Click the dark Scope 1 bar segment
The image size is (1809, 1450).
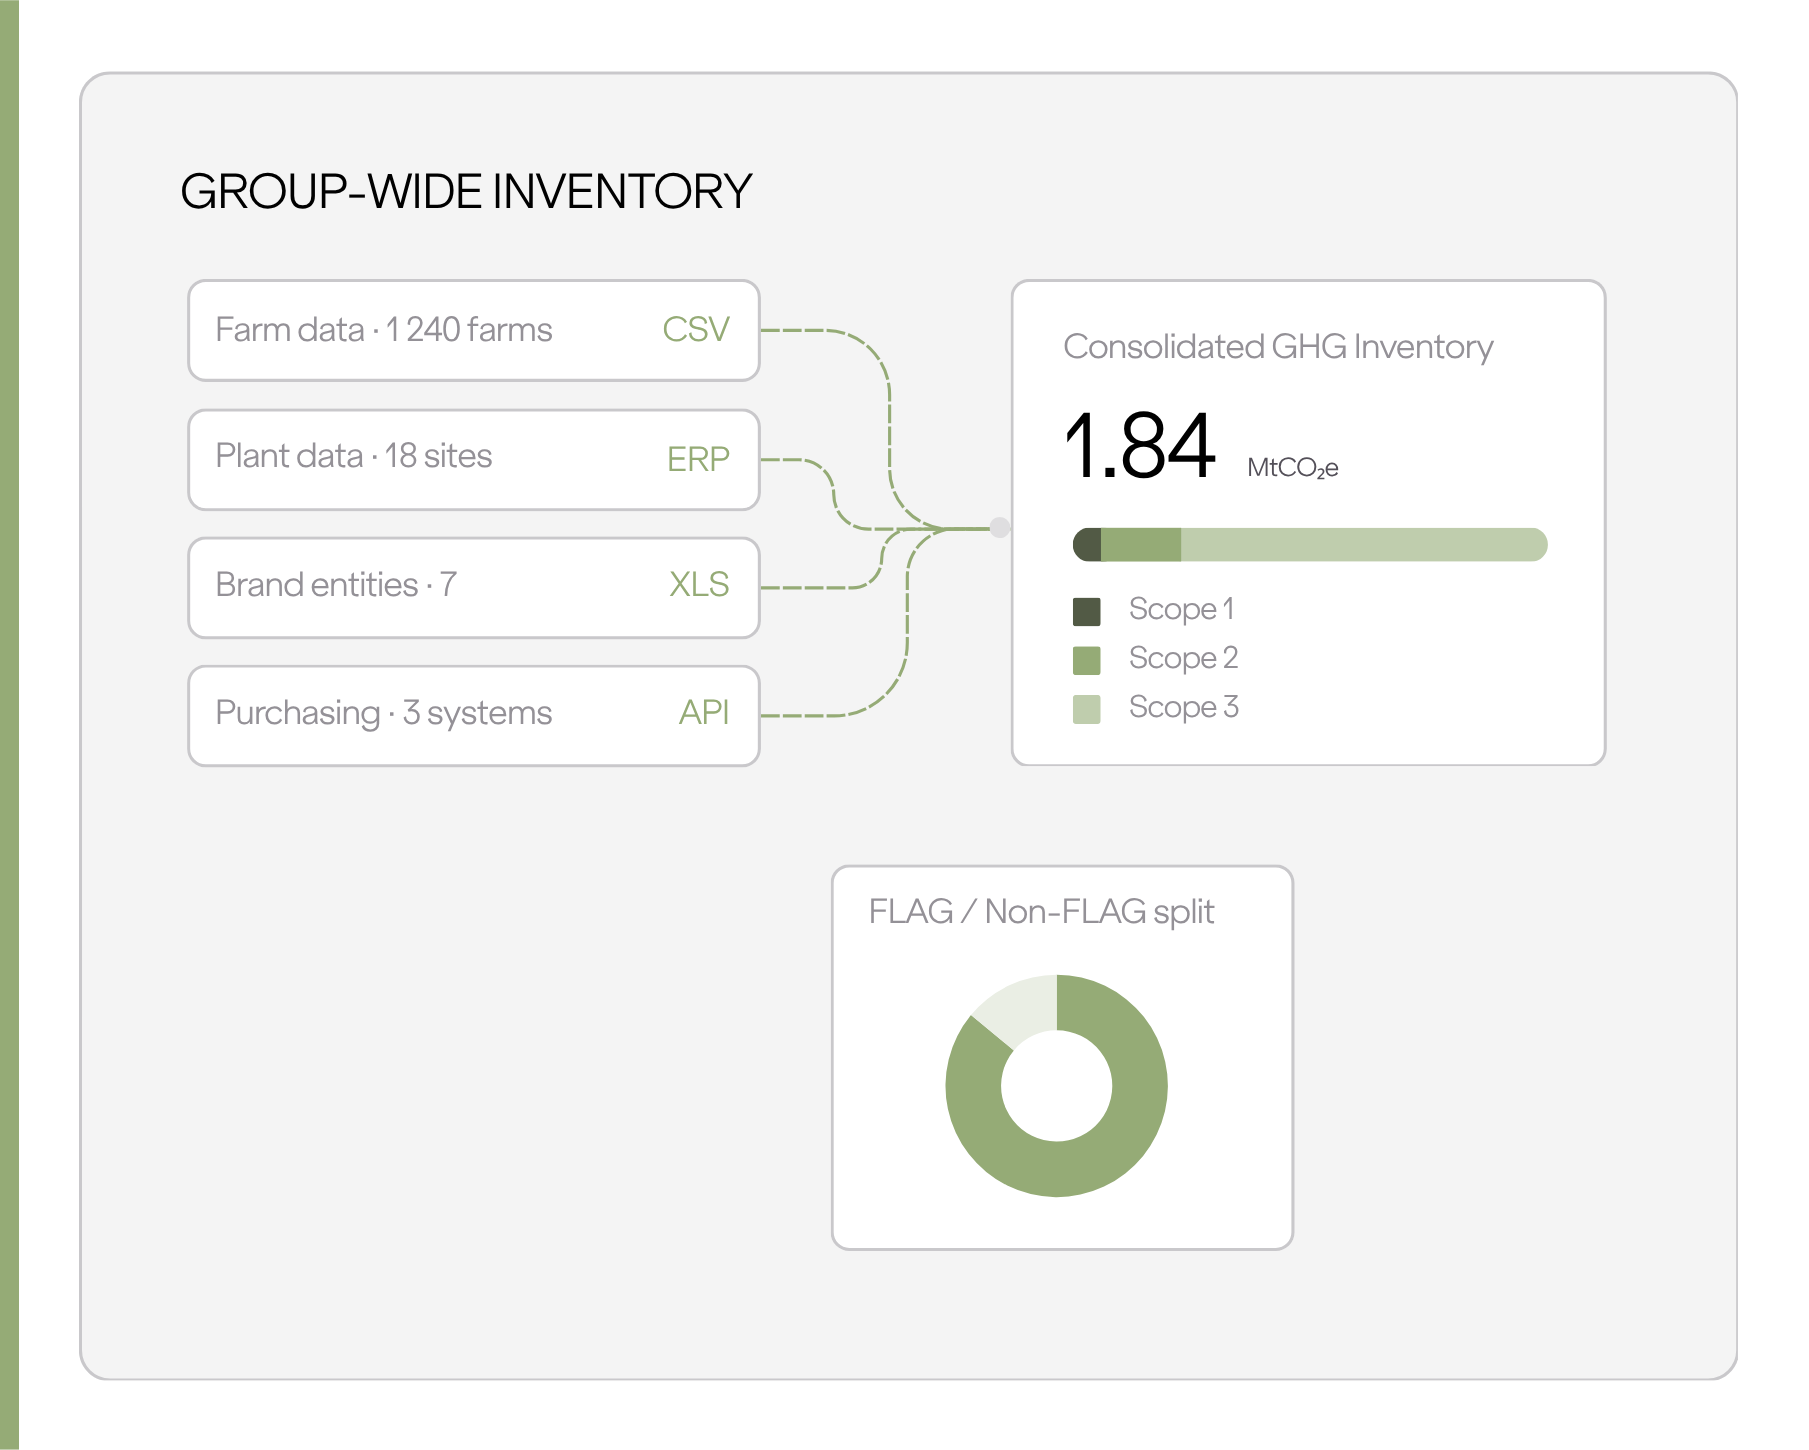click(1087, 545)
